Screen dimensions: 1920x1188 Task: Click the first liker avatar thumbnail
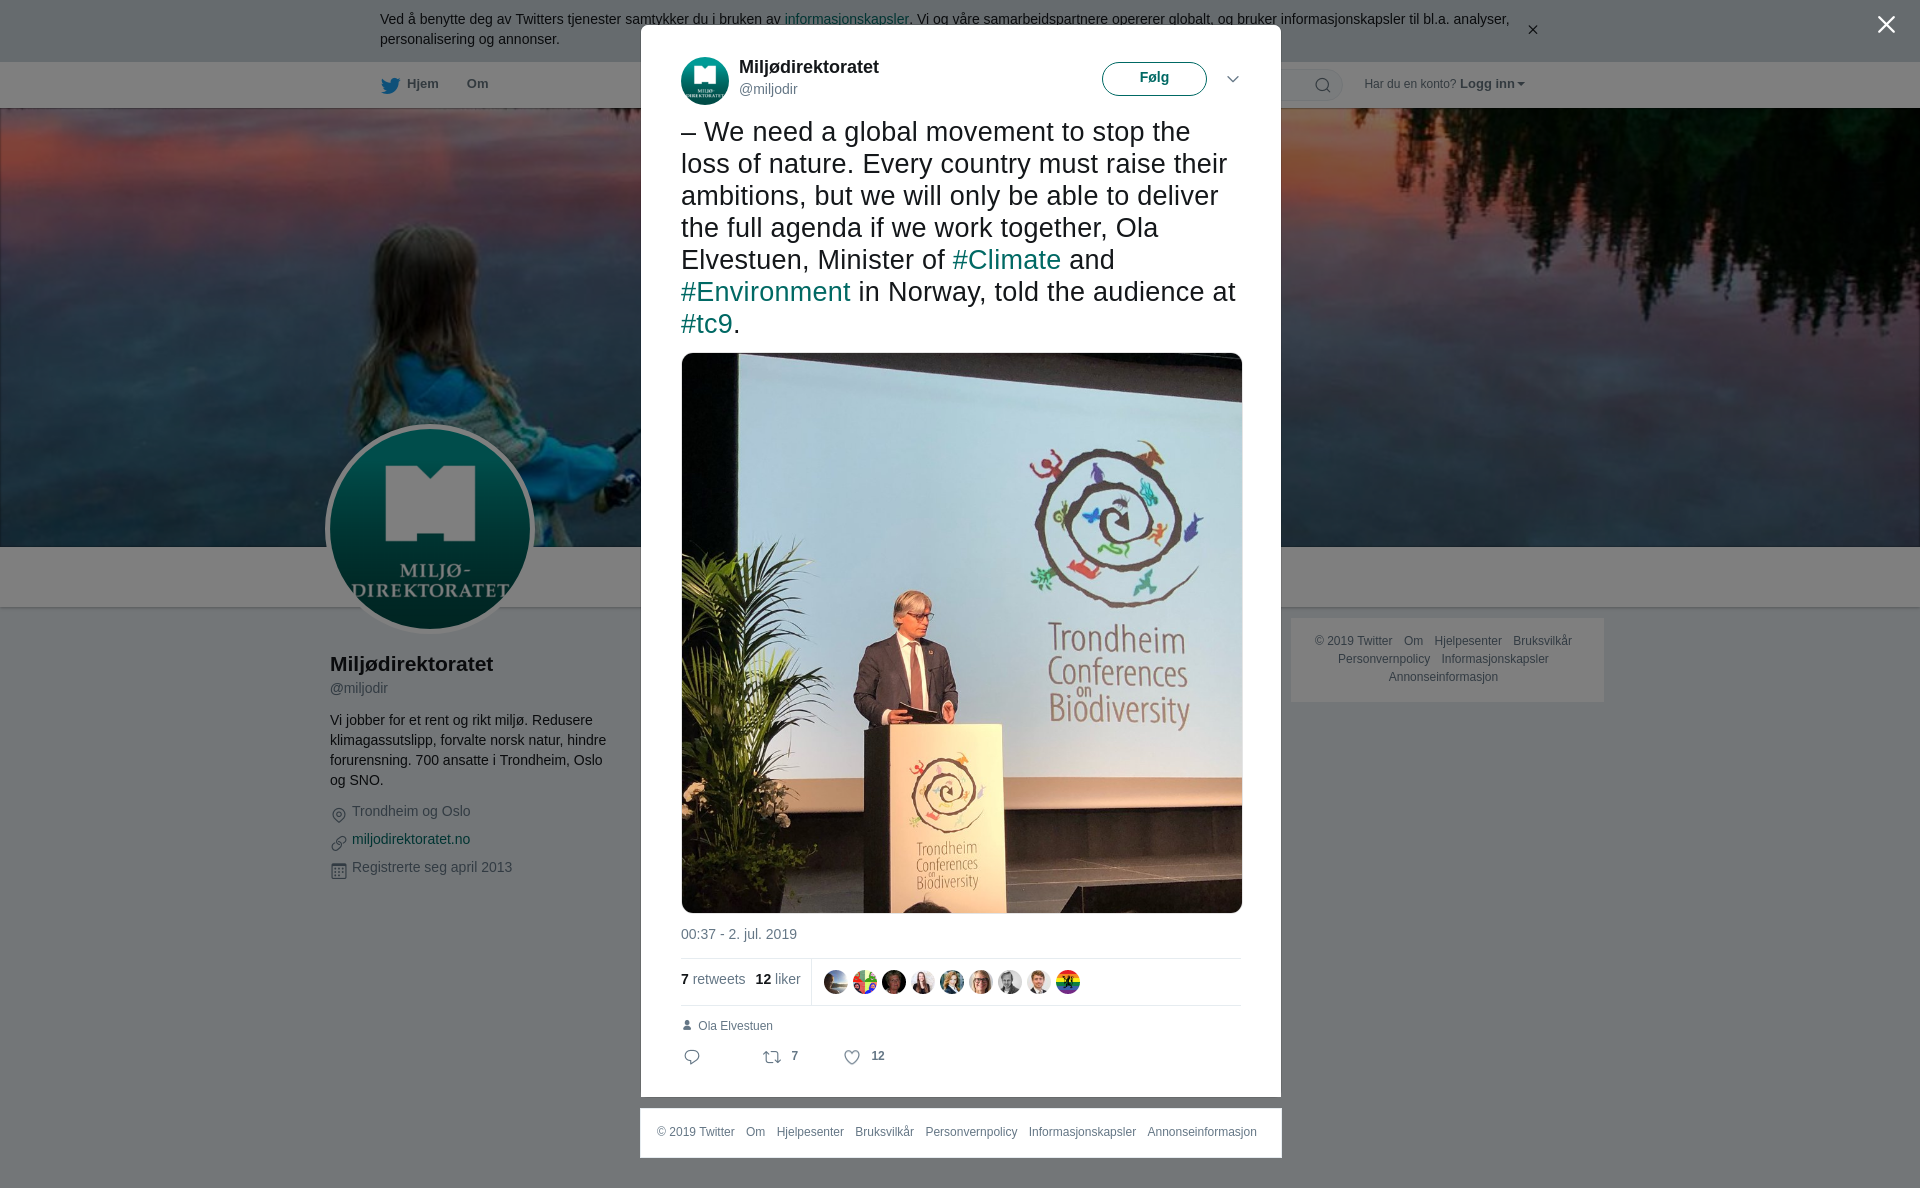(x=836, y=982)
